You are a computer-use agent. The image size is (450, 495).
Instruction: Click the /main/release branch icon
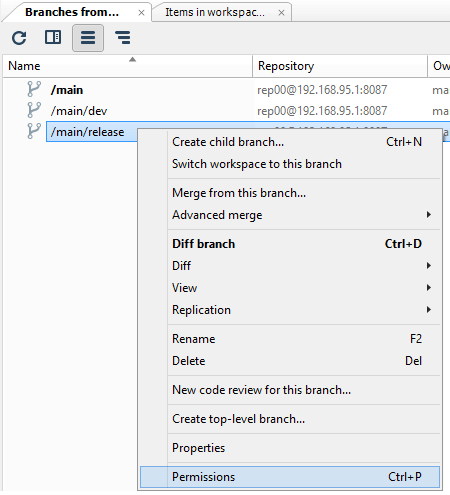click(34, 131)
